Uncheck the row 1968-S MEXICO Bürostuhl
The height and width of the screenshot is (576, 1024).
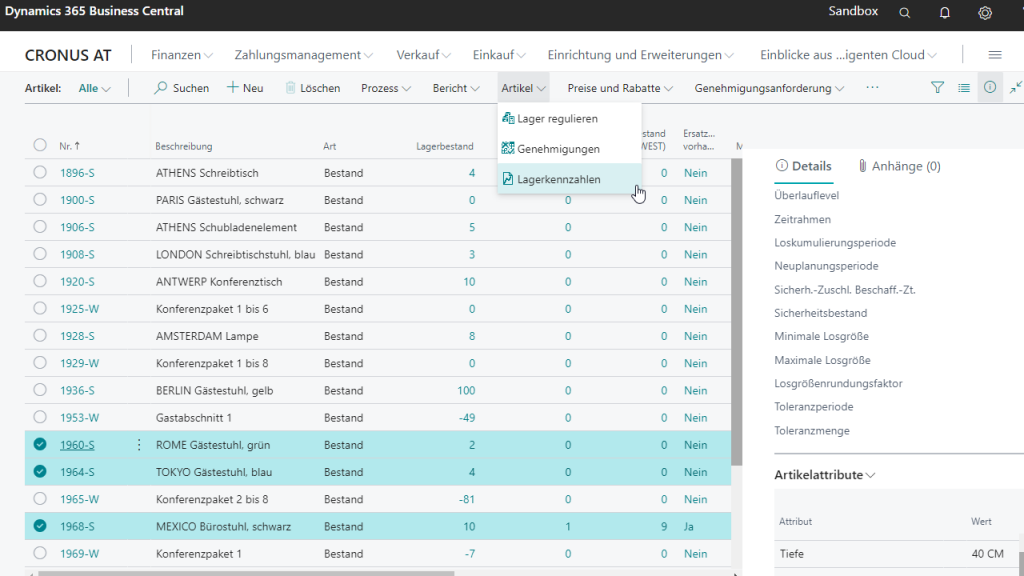40,526
